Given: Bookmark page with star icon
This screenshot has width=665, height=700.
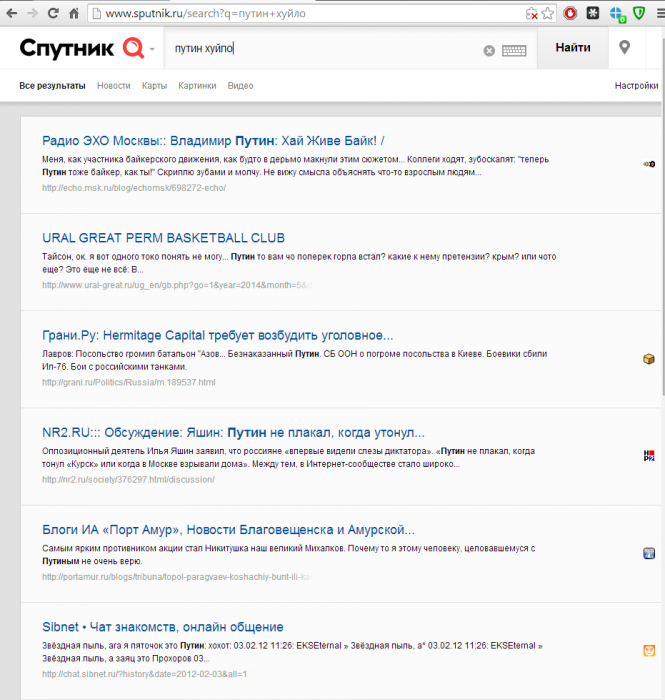Looking at the screenshot, I should (x=548, y=13).
